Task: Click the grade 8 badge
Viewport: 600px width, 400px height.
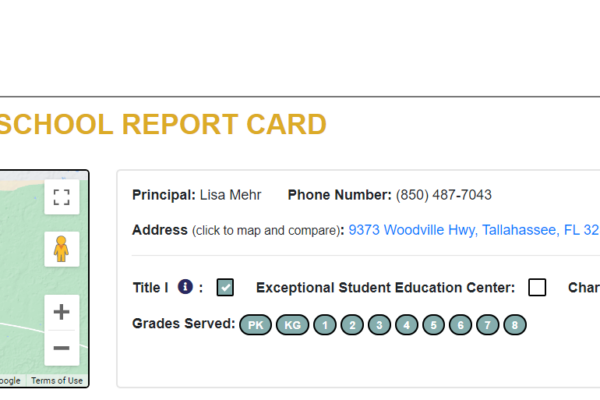Action: click(x=515, y=325)
